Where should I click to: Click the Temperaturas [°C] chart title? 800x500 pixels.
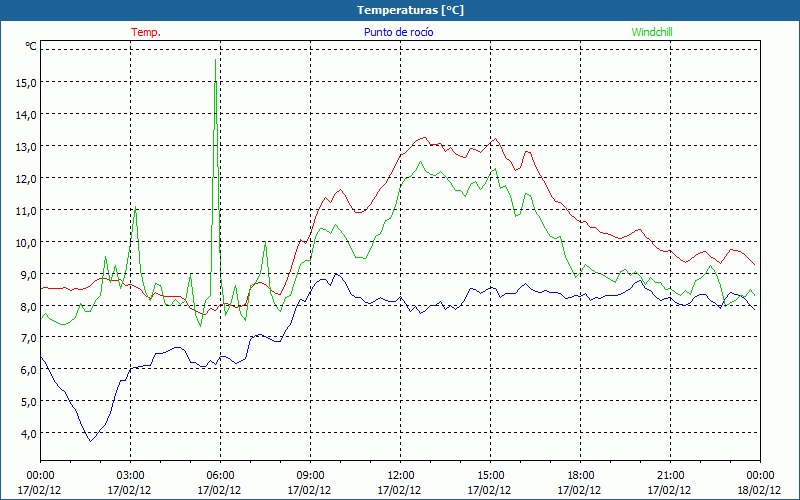[x=410, y=10]
